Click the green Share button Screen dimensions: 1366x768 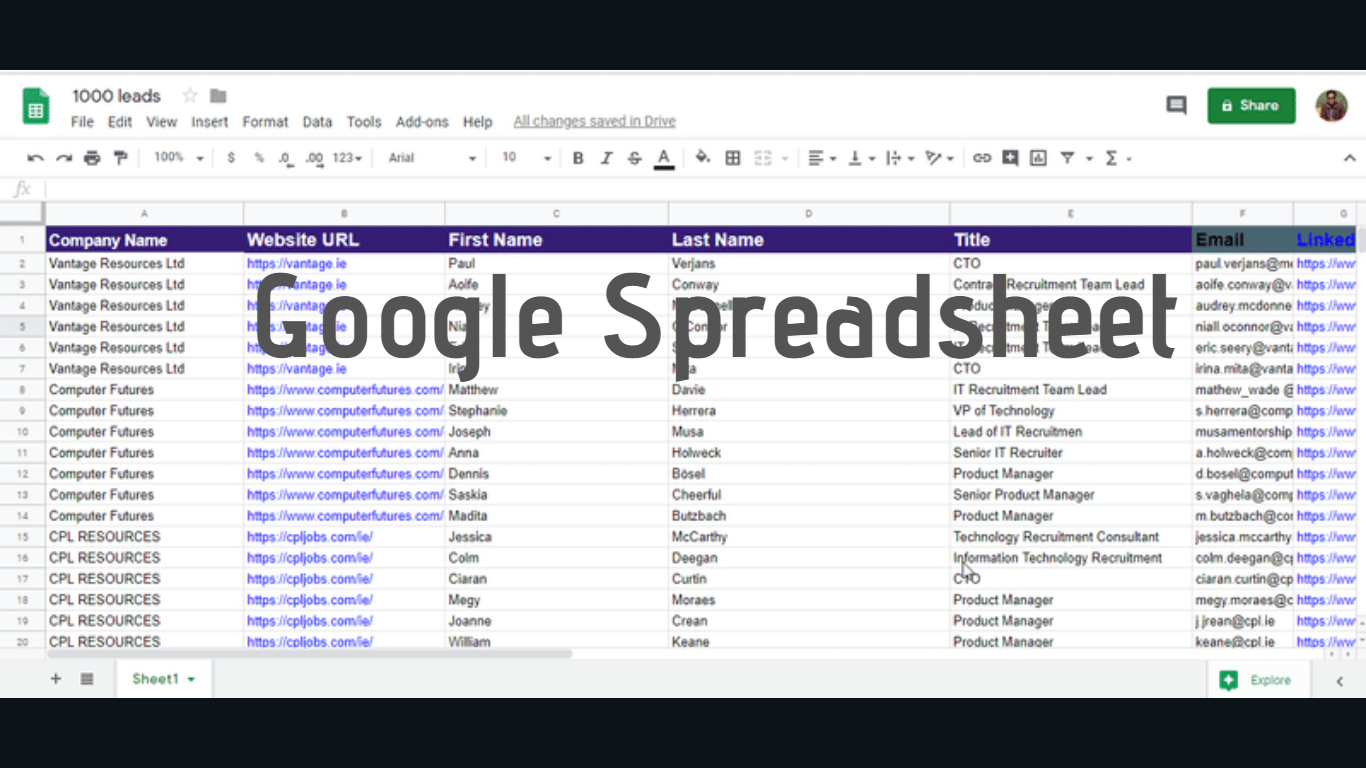coord(1251,105)
